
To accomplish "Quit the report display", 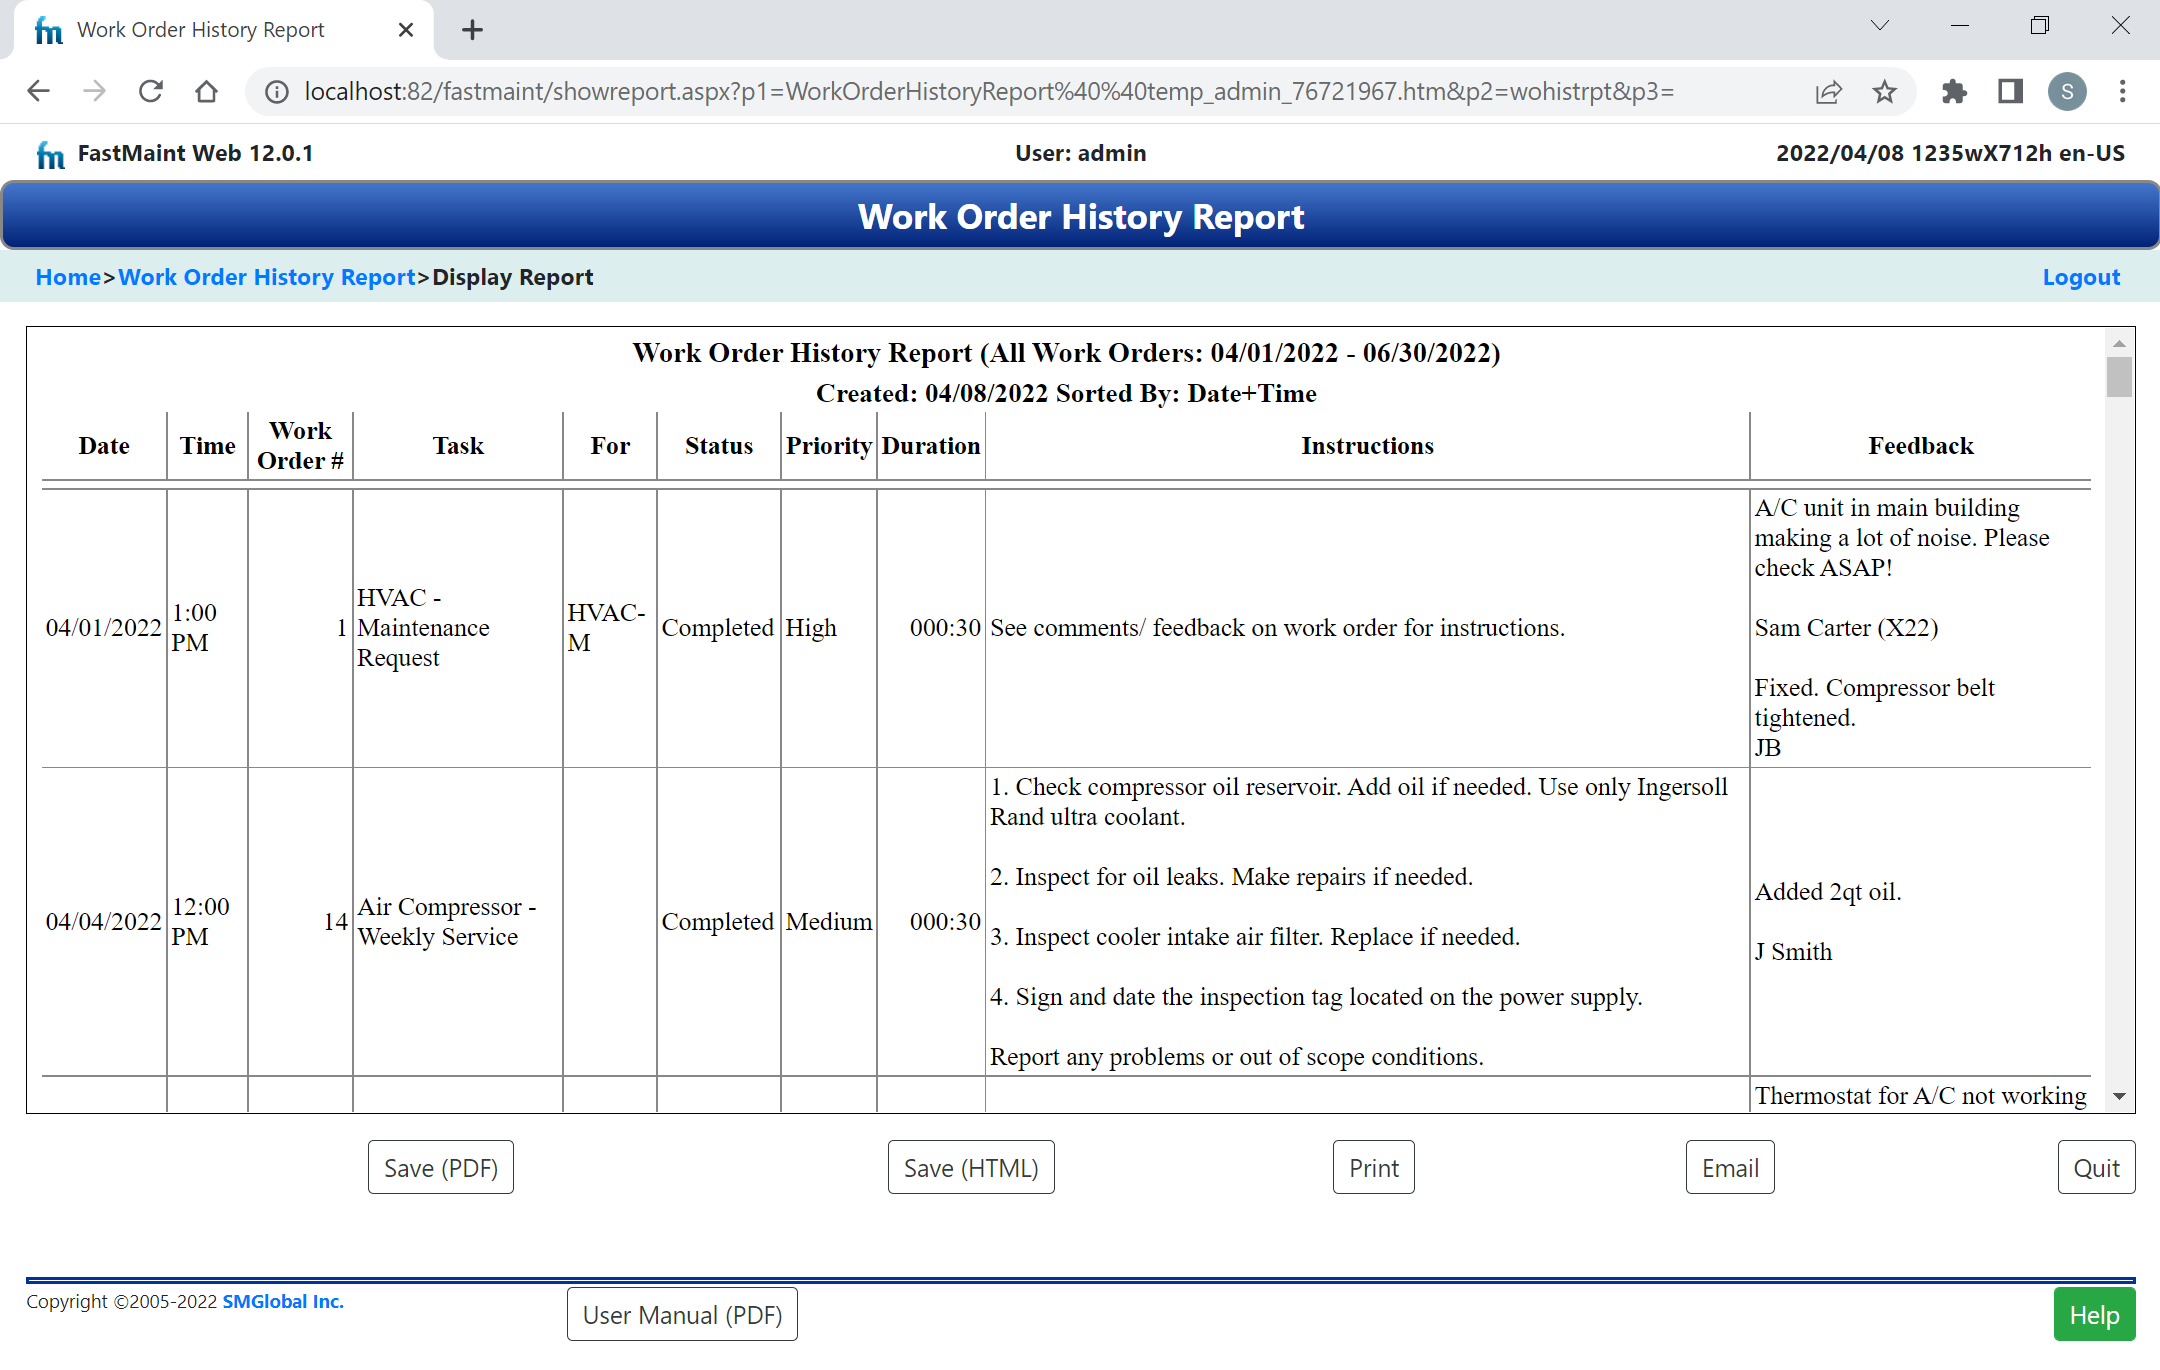I will 2096,1167.
